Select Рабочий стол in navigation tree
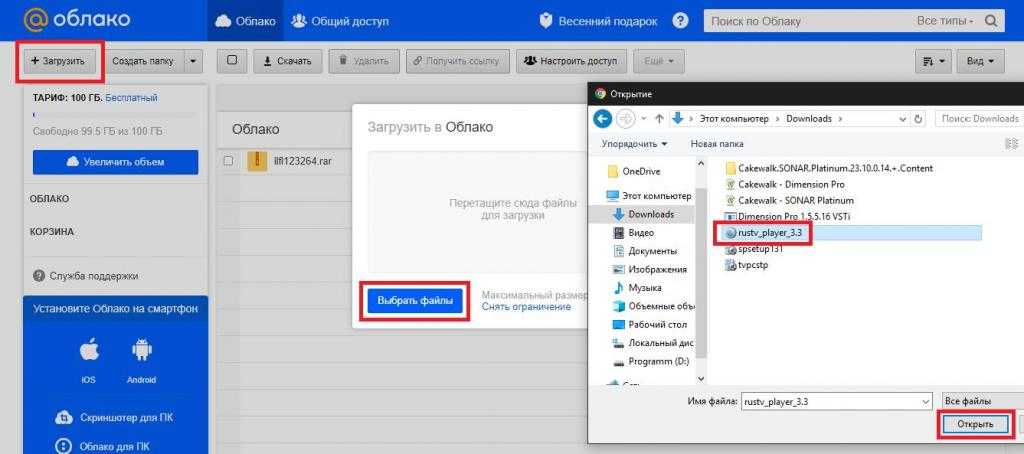Image resolution: width=1024 pixels, height=454 pixels. click(650, 324)
